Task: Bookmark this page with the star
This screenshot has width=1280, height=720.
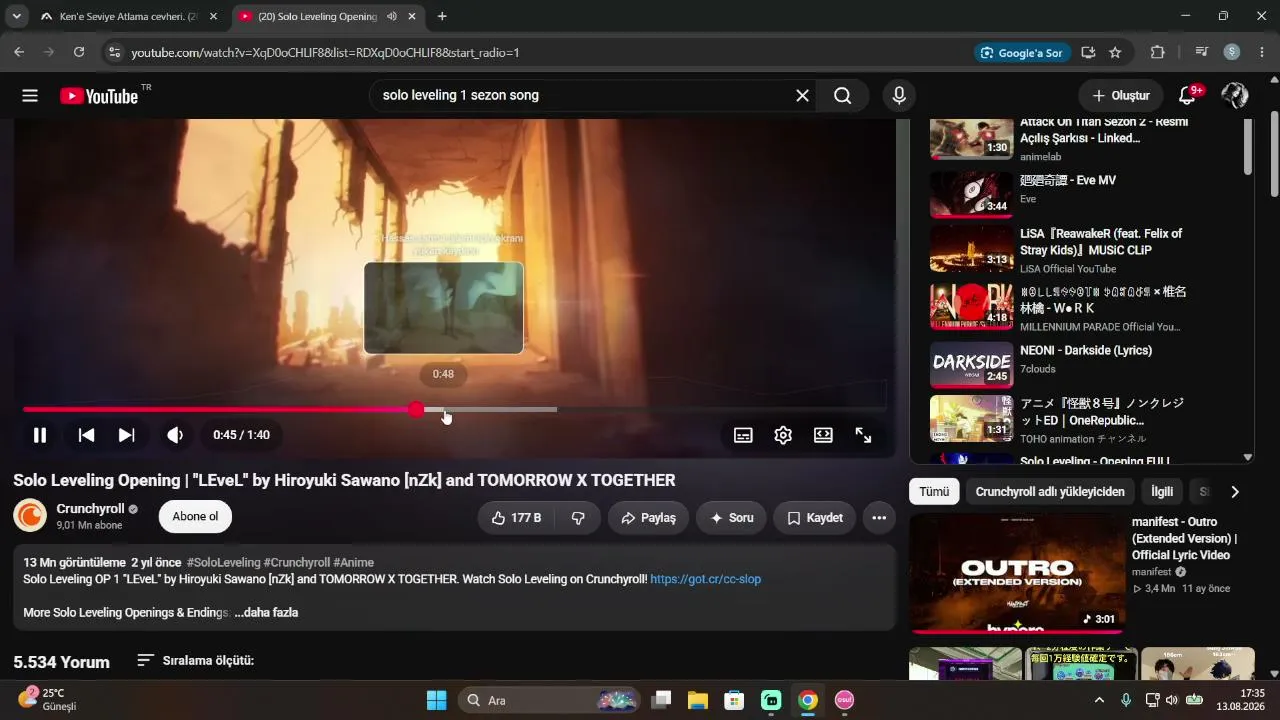Action: [1115, 52]
